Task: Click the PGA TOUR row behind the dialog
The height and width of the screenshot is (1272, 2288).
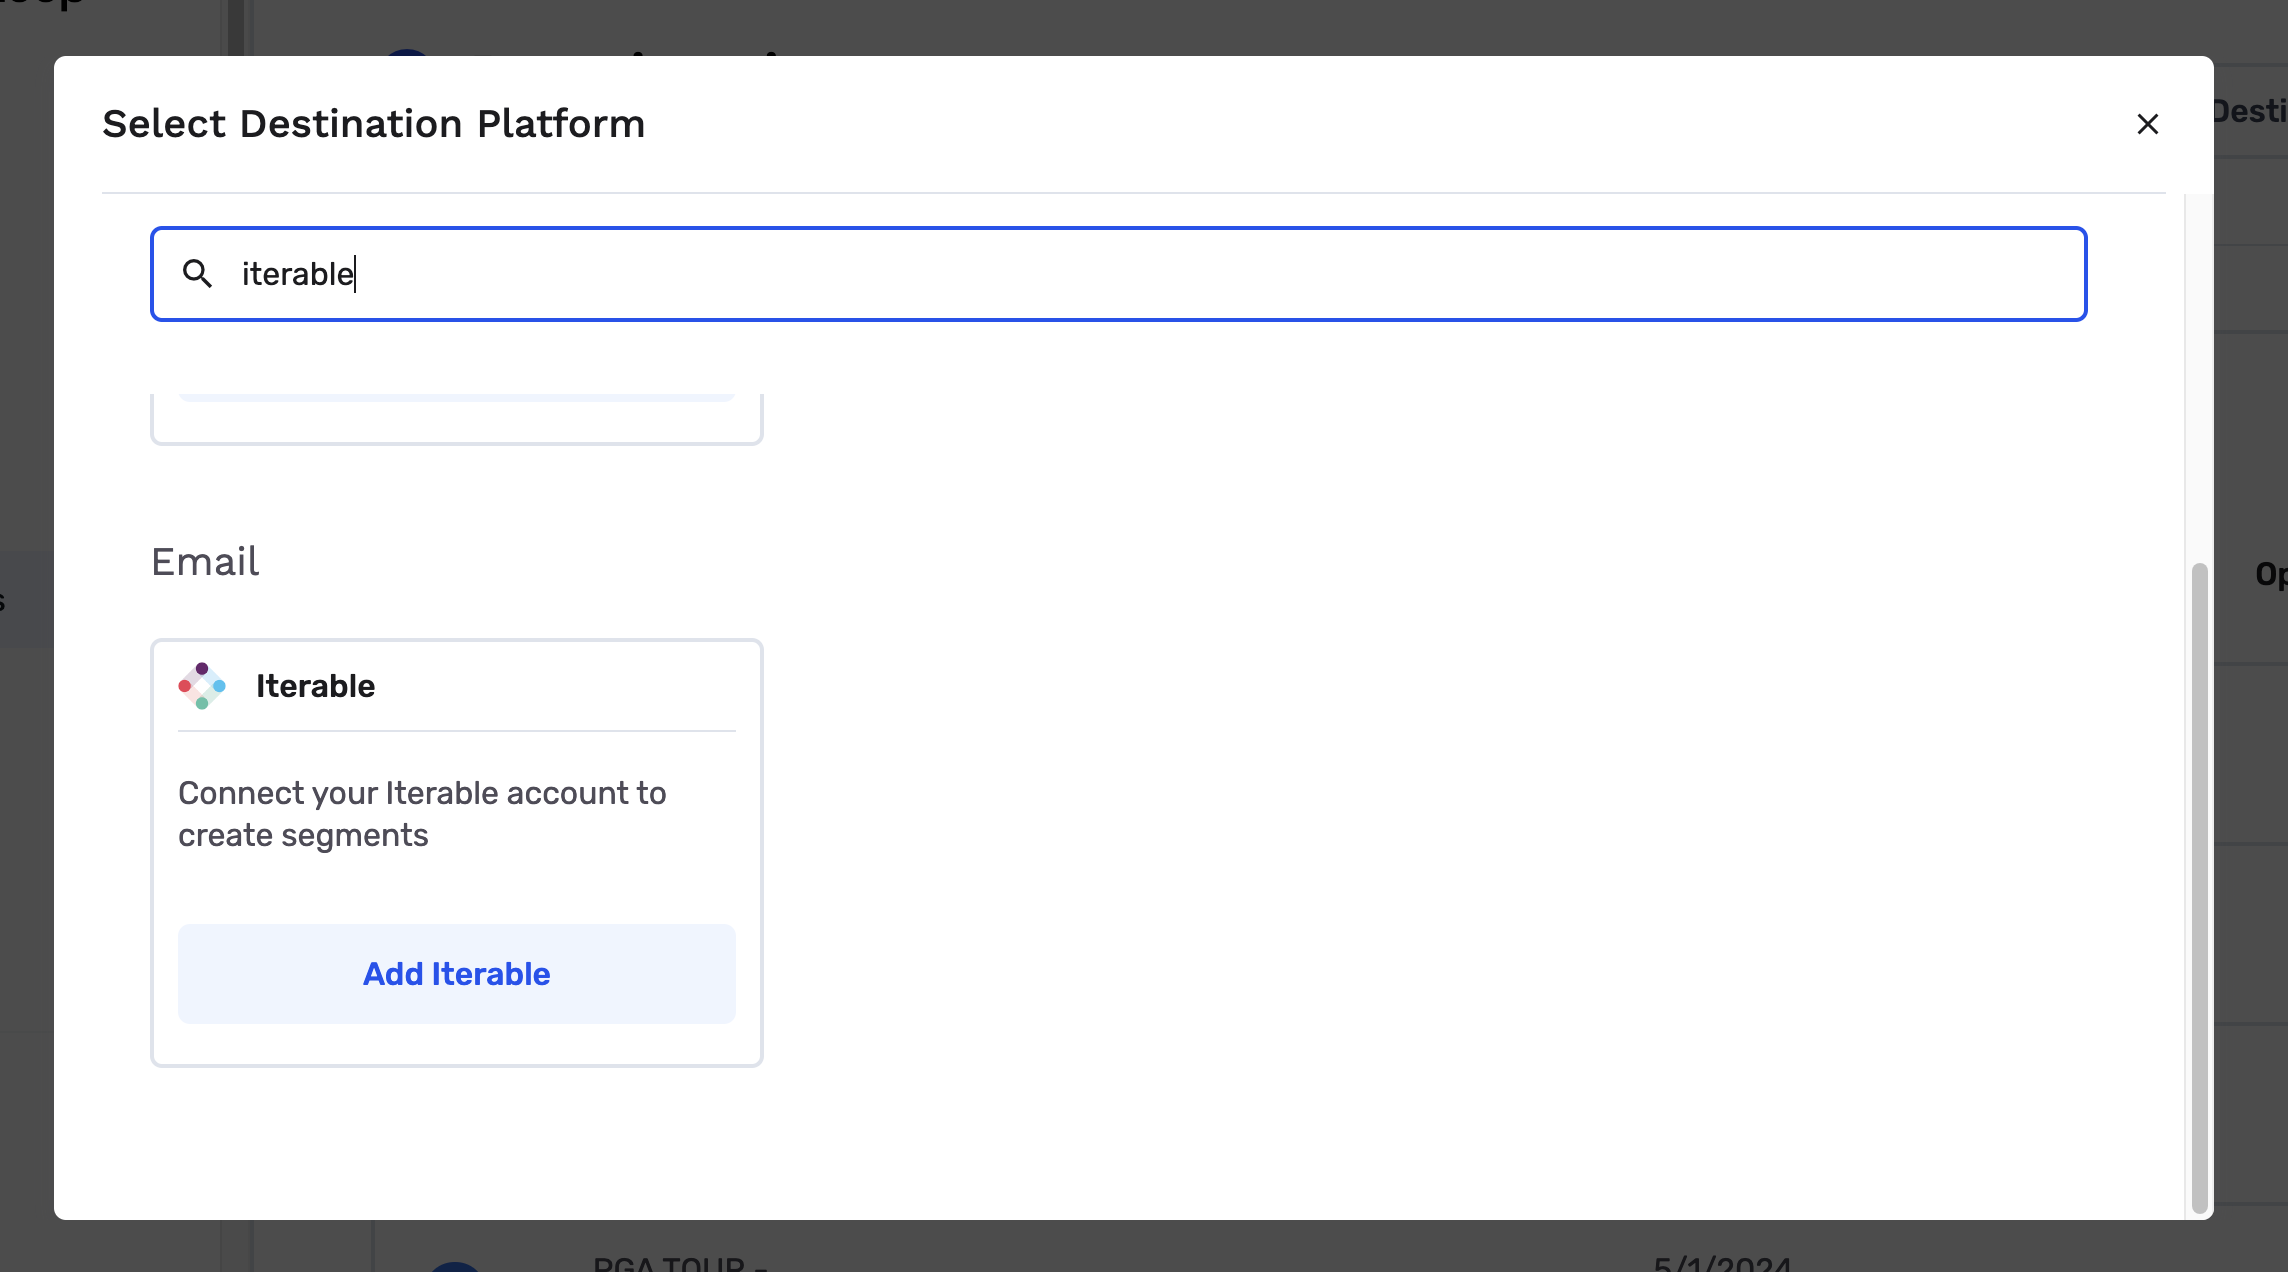Action: tap(678, 1262)
